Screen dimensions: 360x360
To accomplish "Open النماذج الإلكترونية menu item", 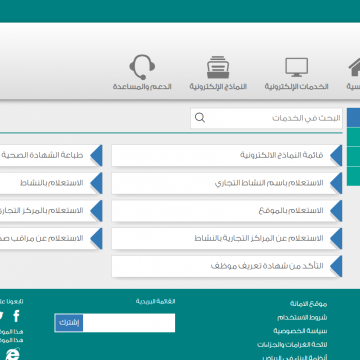I will [218, 87].
